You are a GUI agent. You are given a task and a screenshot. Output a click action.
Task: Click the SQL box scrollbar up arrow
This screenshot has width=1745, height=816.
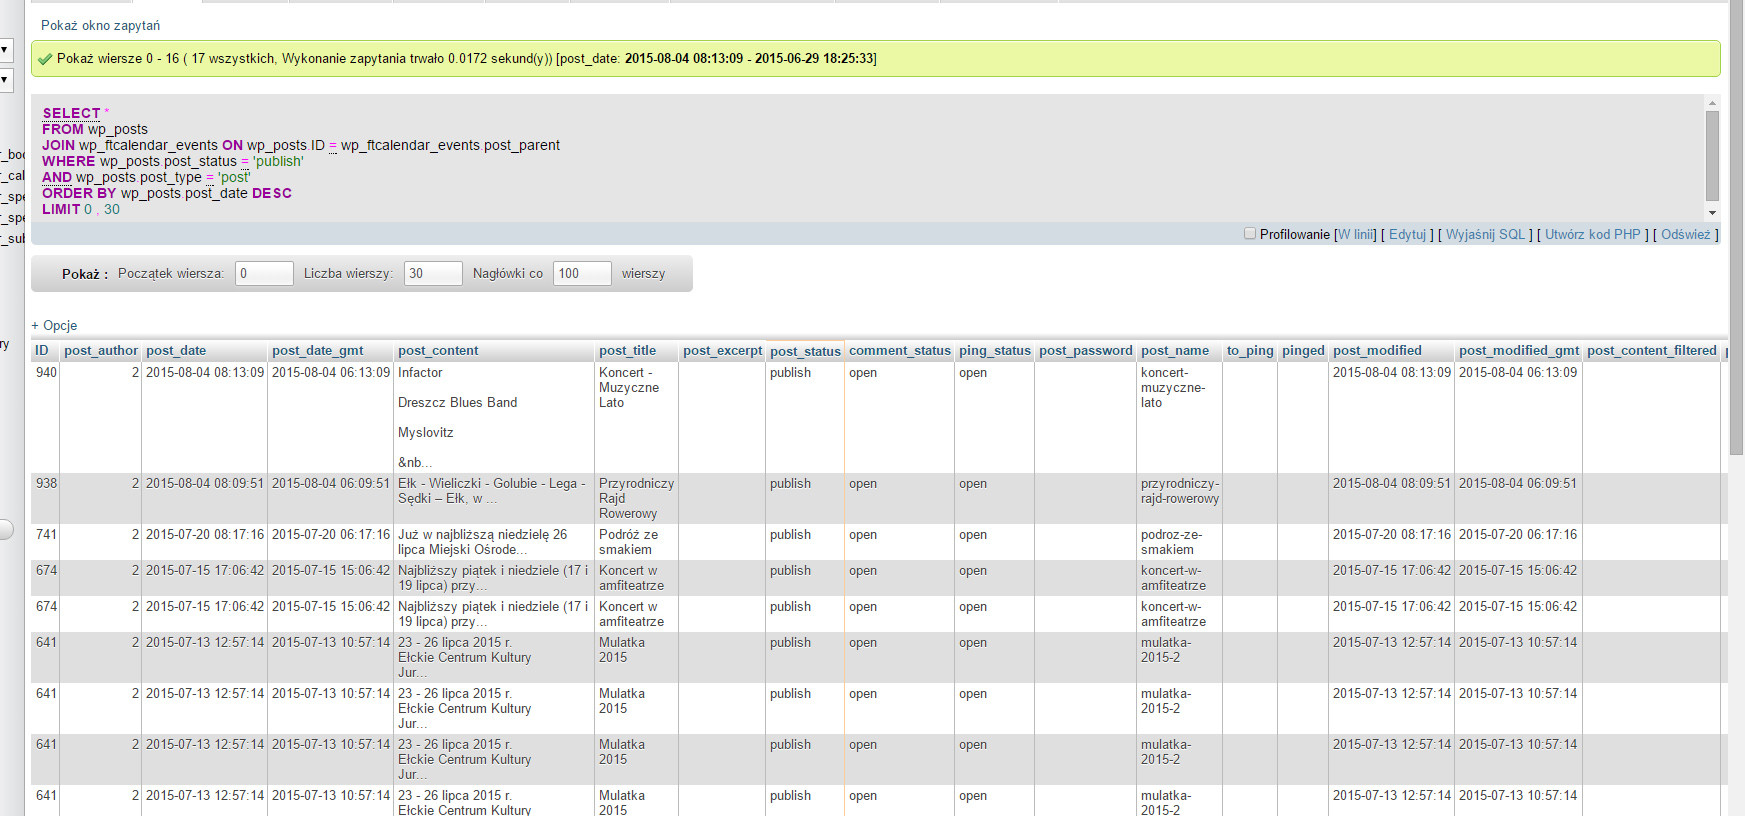[1712, 102]
